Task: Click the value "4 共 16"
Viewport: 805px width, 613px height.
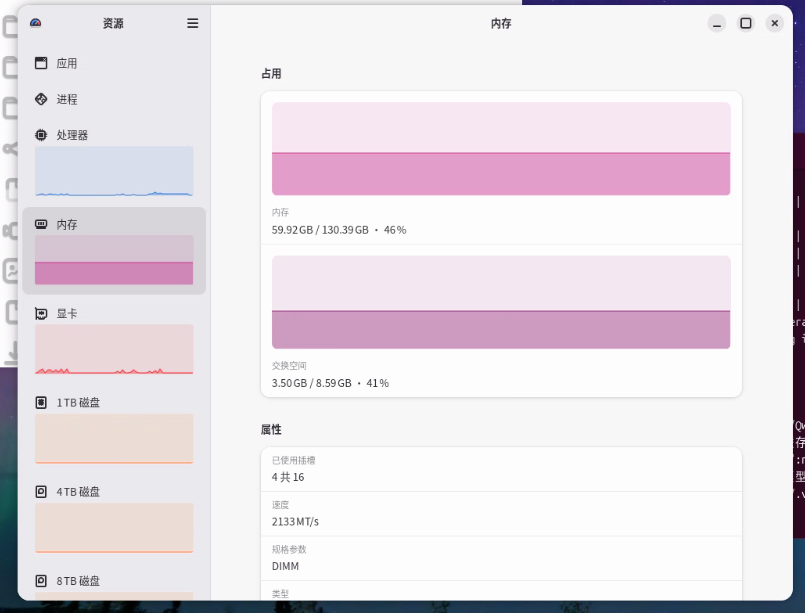Action: pos(288,477)
